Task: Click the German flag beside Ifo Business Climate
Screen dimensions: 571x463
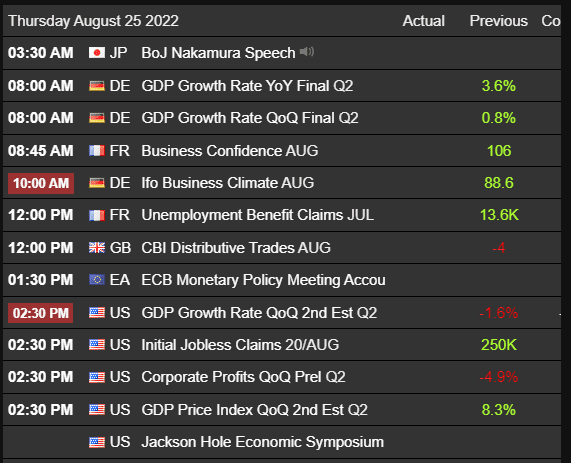Action: 97,183
